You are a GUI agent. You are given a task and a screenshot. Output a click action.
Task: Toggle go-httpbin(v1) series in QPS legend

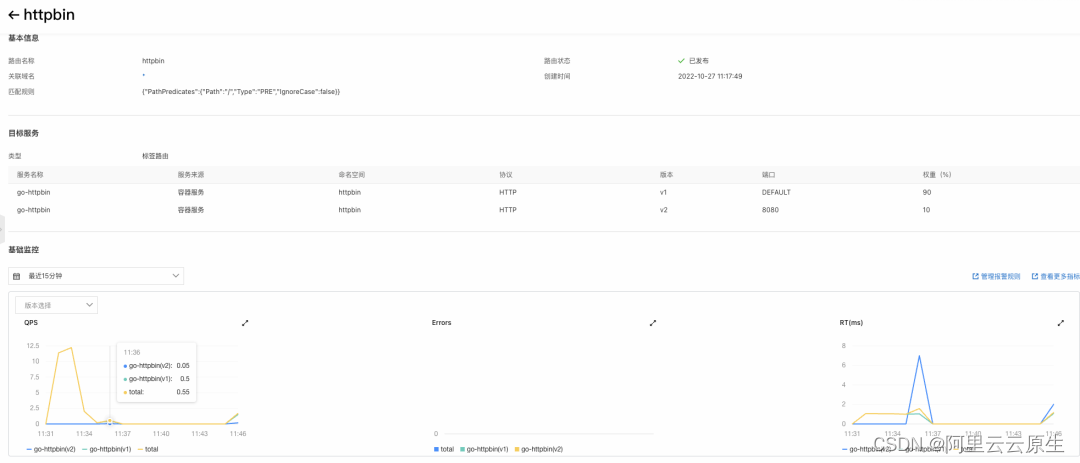pyautogui.click(x=107, y=449)
